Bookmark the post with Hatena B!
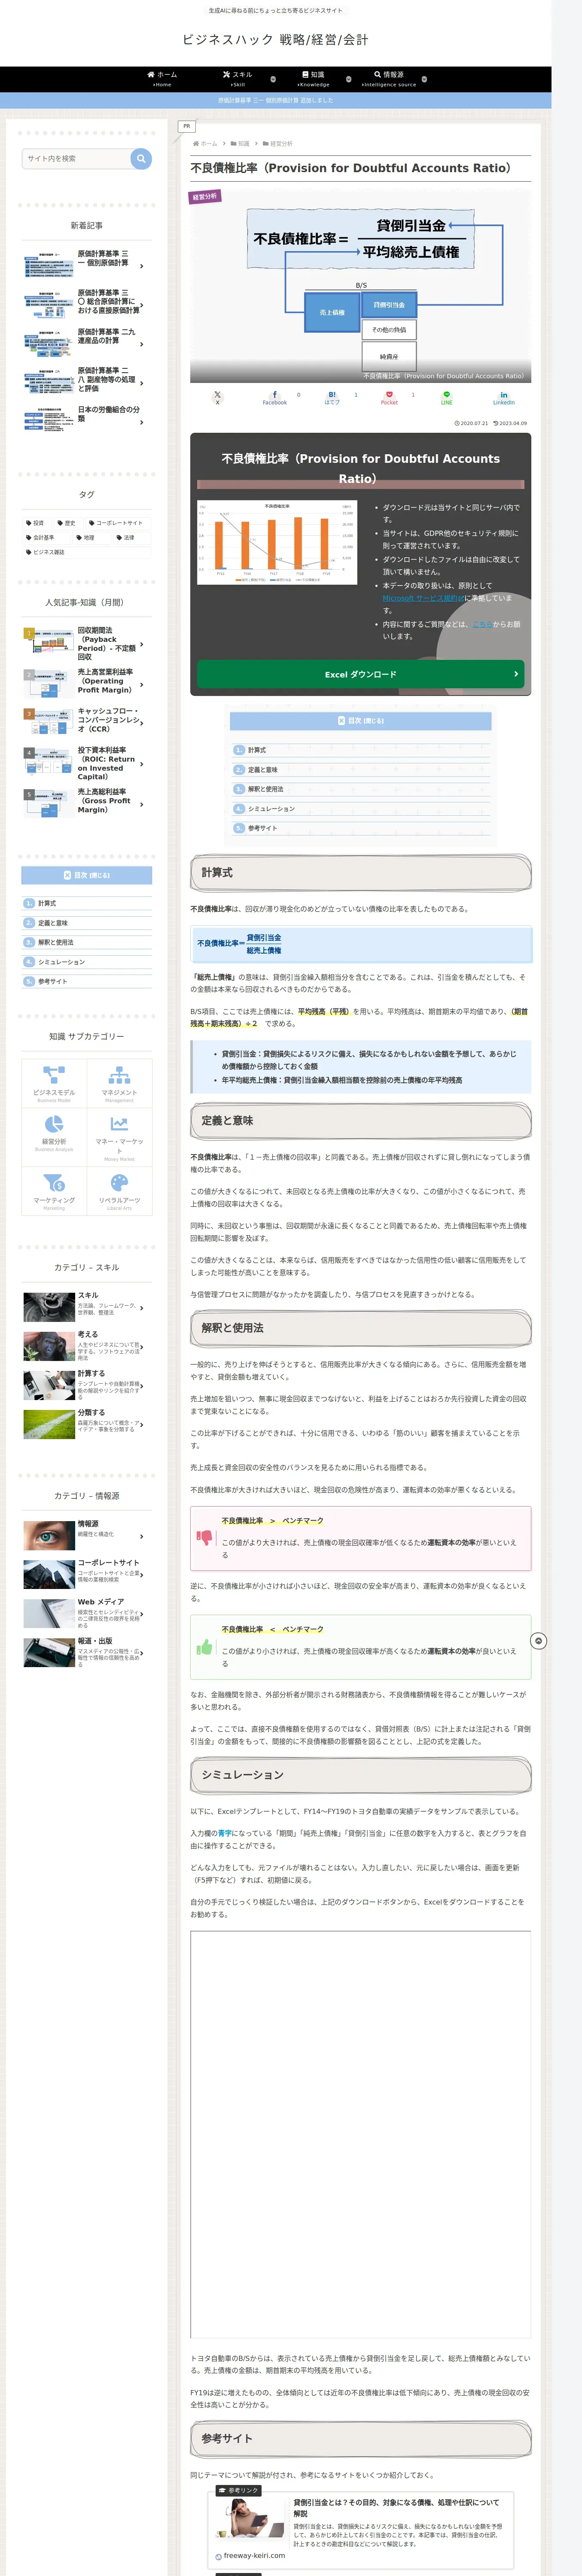 [332, 397]
